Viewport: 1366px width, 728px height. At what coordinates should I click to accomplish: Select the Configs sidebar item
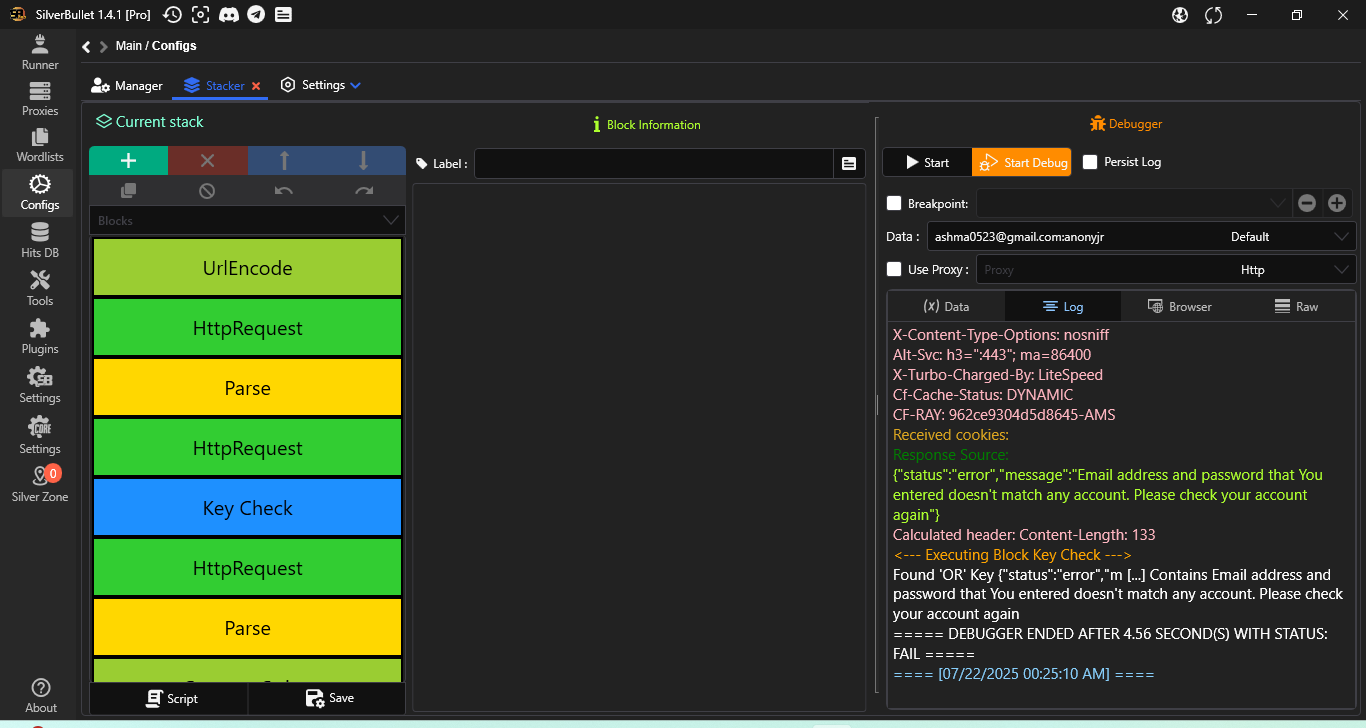point(40,192)
